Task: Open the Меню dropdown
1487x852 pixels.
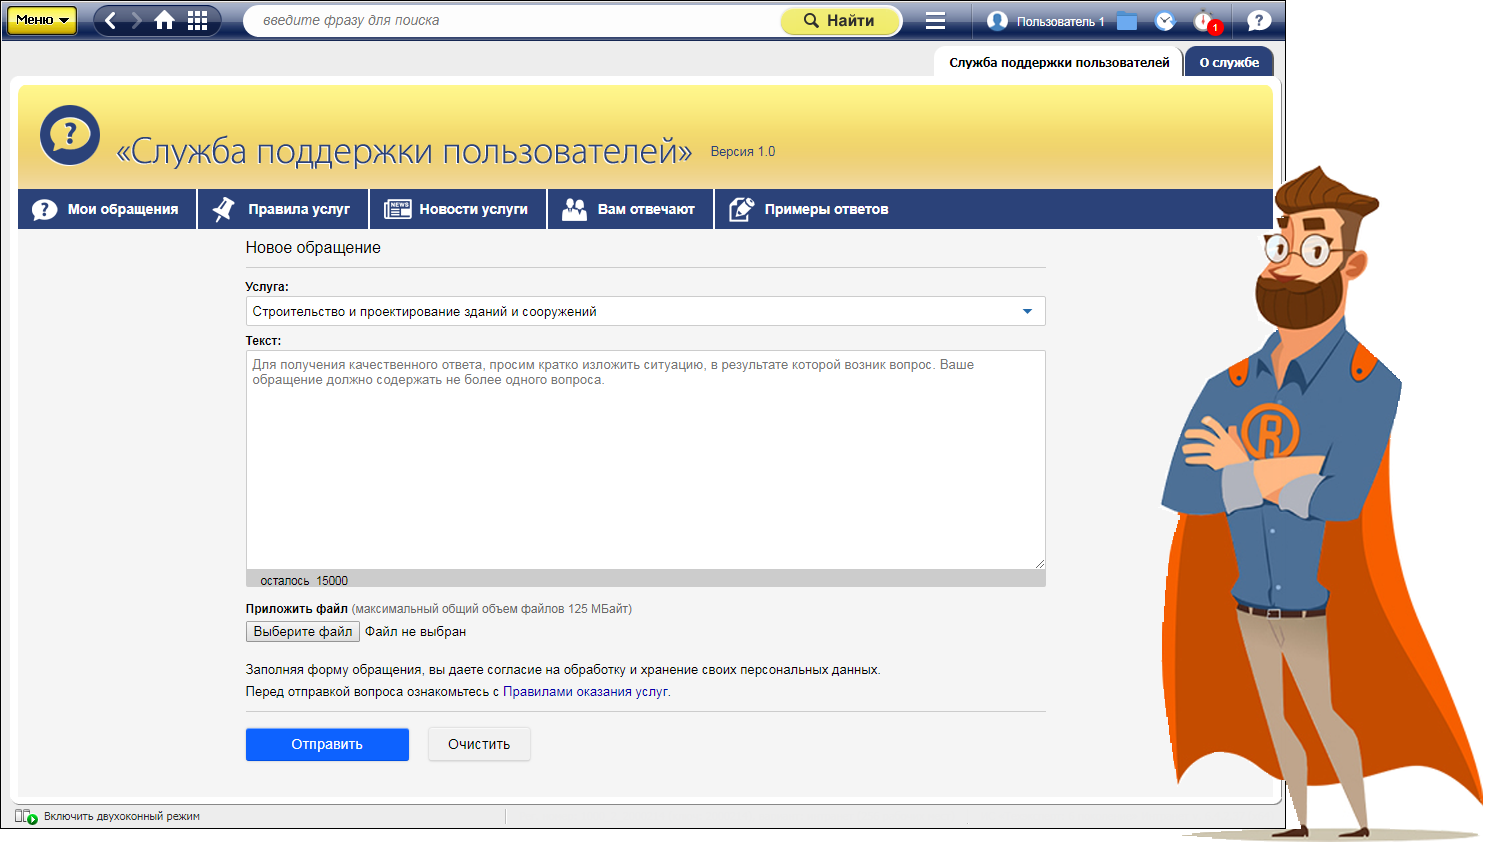Action: click(42, 20)
